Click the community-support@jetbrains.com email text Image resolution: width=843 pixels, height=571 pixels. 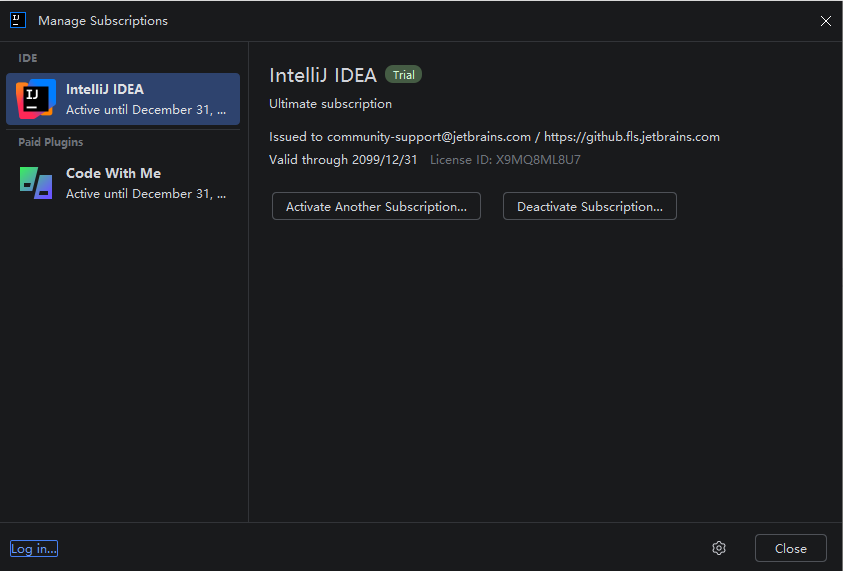(428, 137)
